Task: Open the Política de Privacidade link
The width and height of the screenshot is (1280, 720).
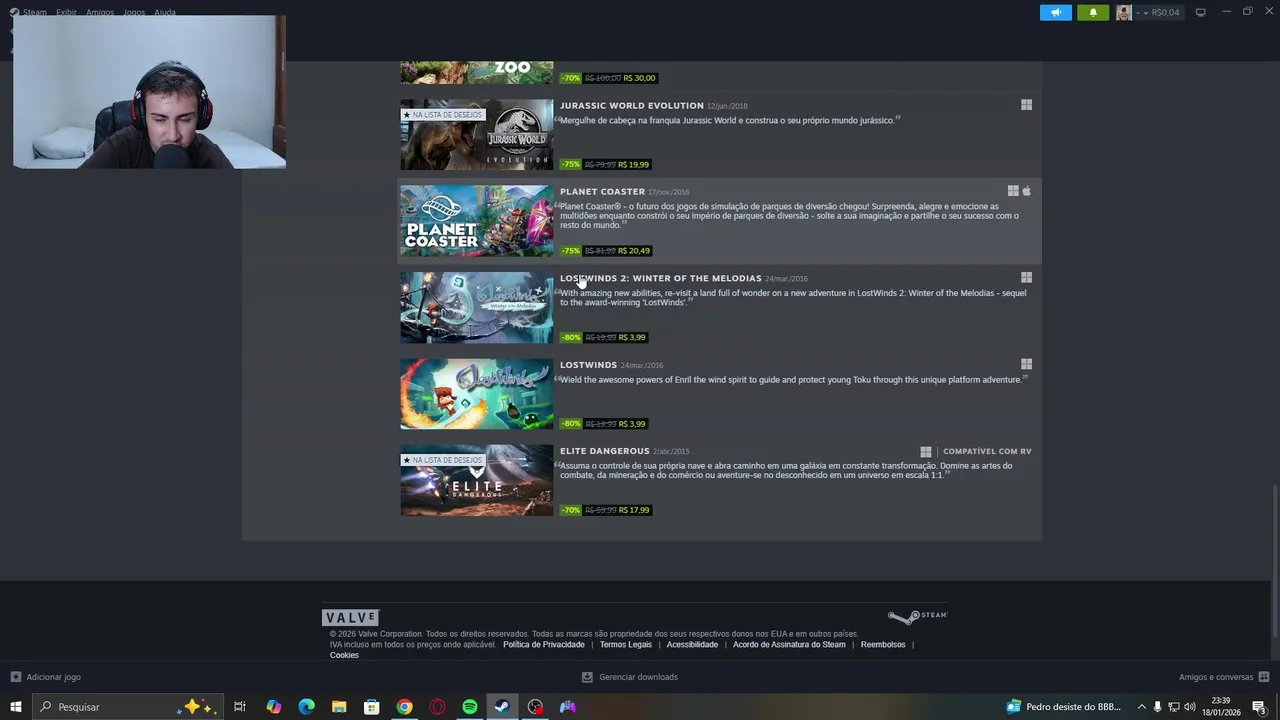Action: click(x=544, y=645)
